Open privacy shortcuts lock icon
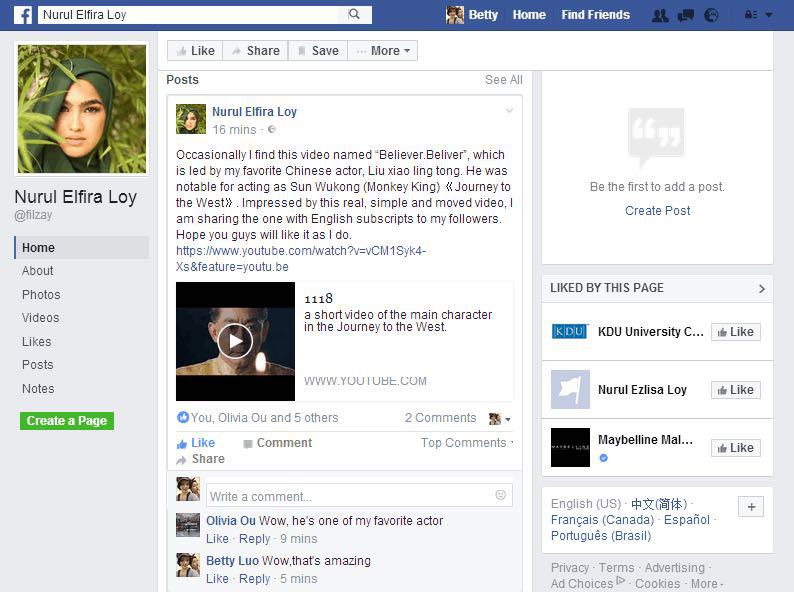 pos(751,15)
